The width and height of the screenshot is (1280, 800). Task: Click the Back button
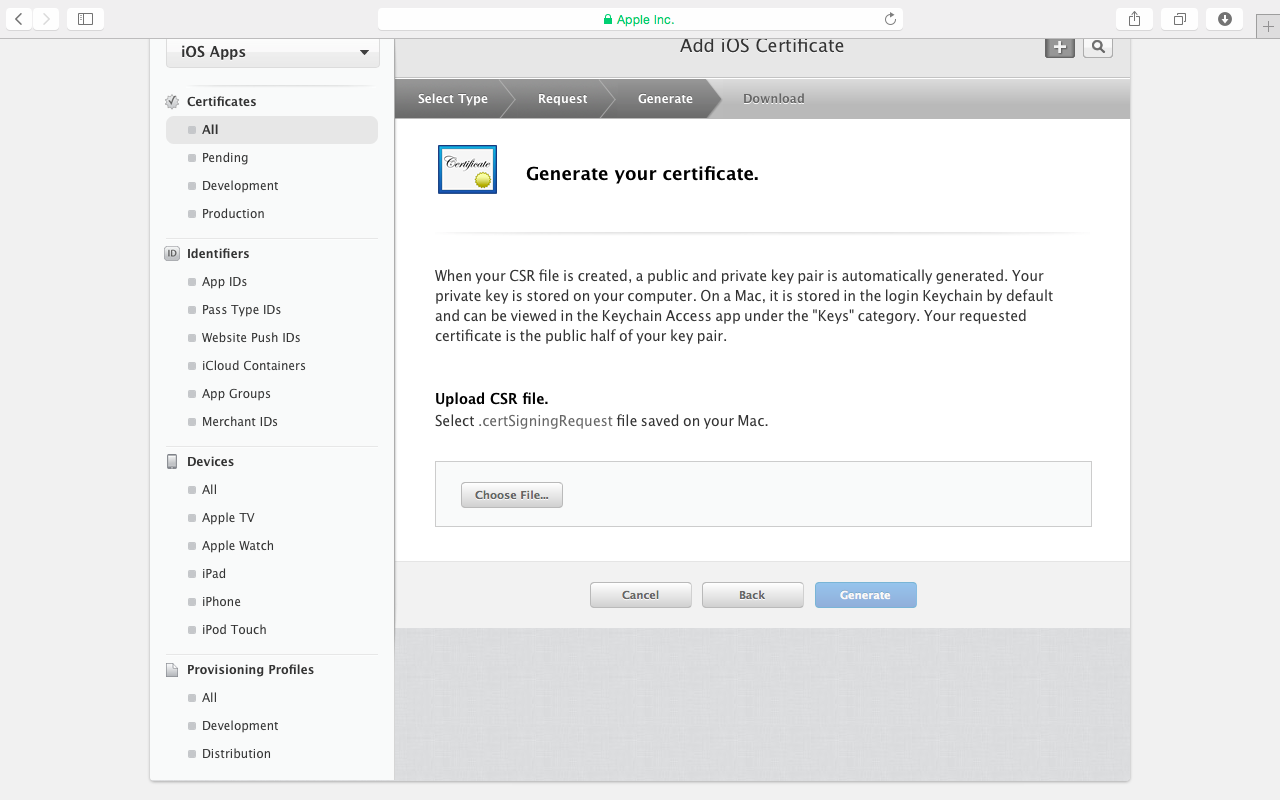click(752, 595)
